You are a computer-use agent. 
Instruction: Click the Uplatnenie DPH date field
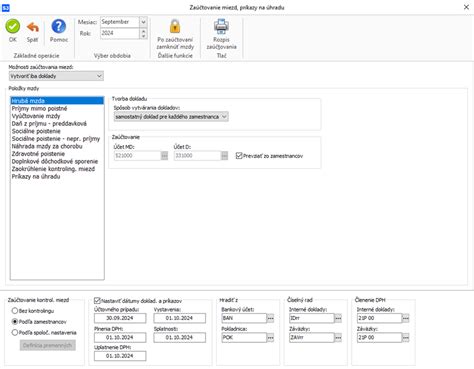click(120, 356)
